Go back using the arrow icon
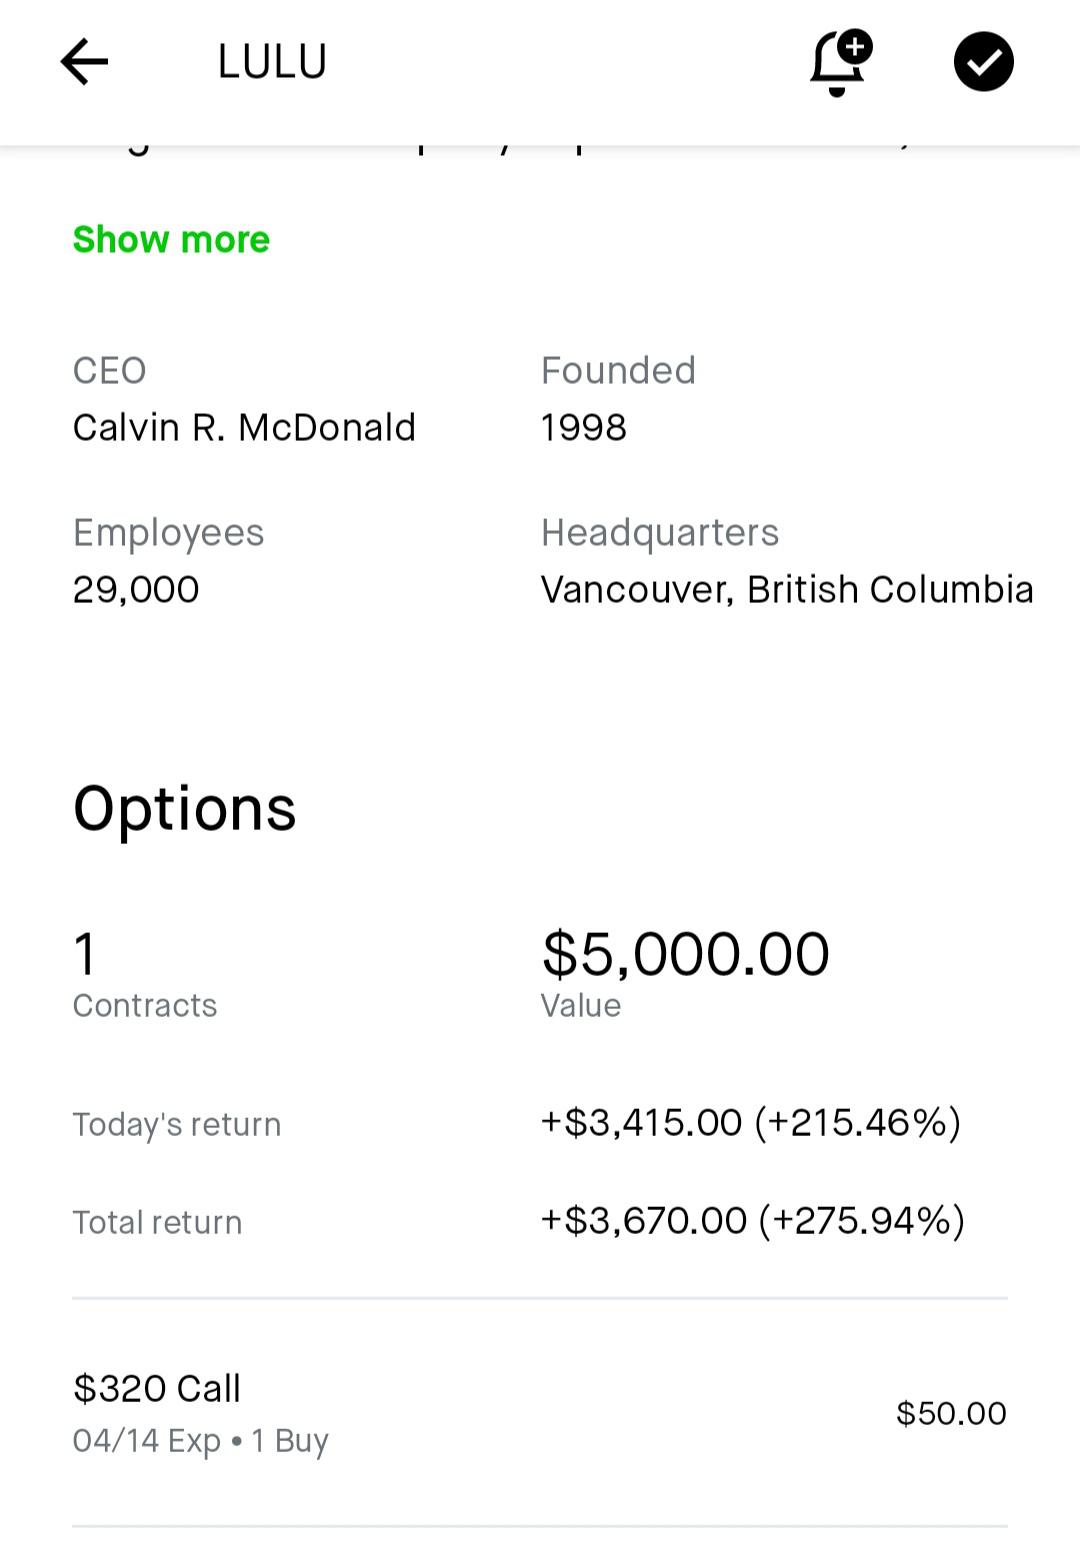 pos(84,62)
